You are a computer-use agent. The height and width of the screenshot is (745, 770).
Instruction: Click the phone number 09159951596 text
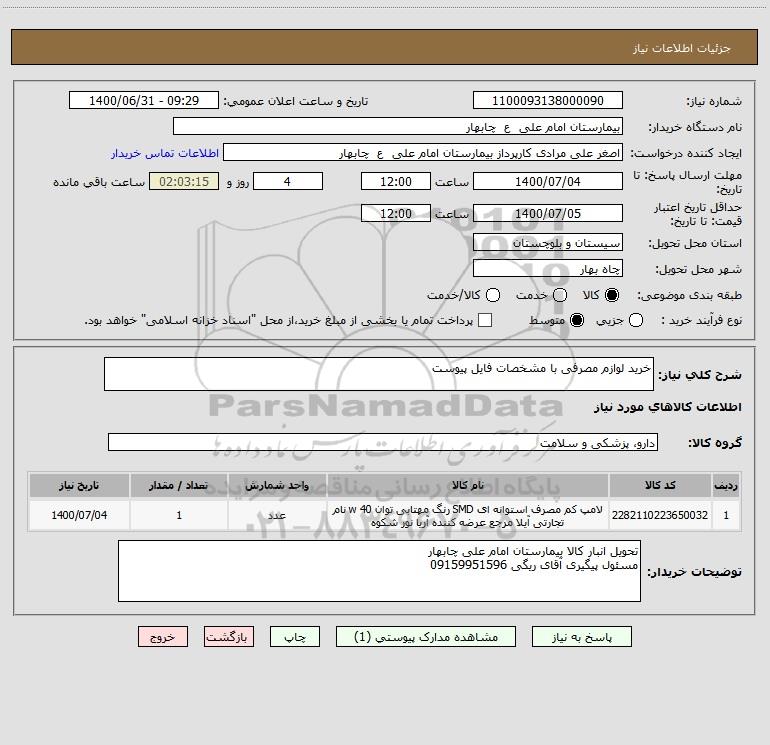point(468,565)
